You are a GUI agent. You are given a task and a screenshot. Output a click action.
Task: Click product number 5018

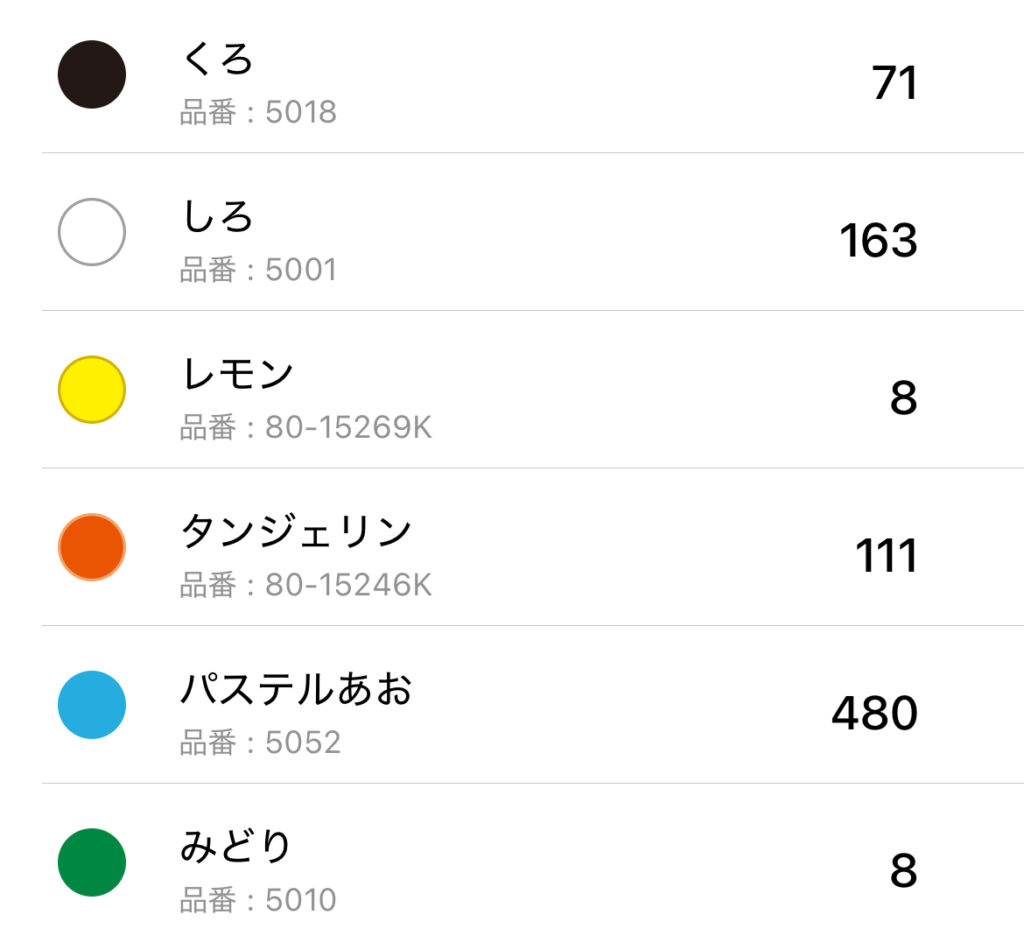(x=301, y=112)
